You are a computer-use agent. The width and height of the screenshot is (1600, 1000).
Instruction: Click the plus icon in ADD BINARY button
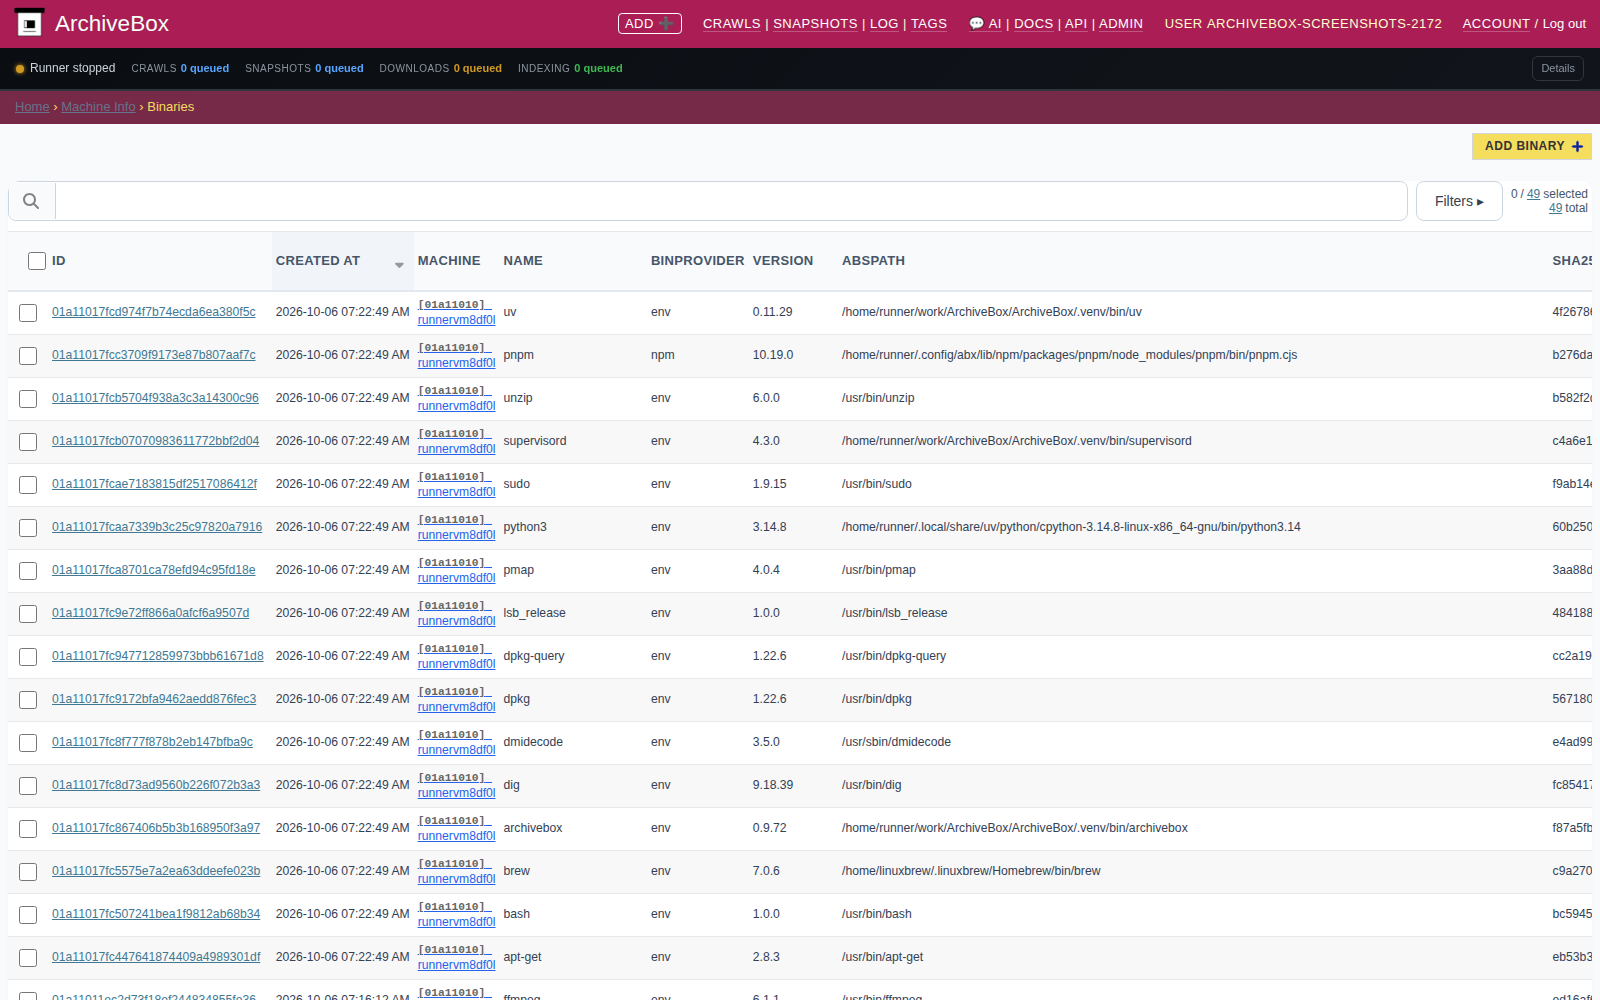tap(1577, 146)
